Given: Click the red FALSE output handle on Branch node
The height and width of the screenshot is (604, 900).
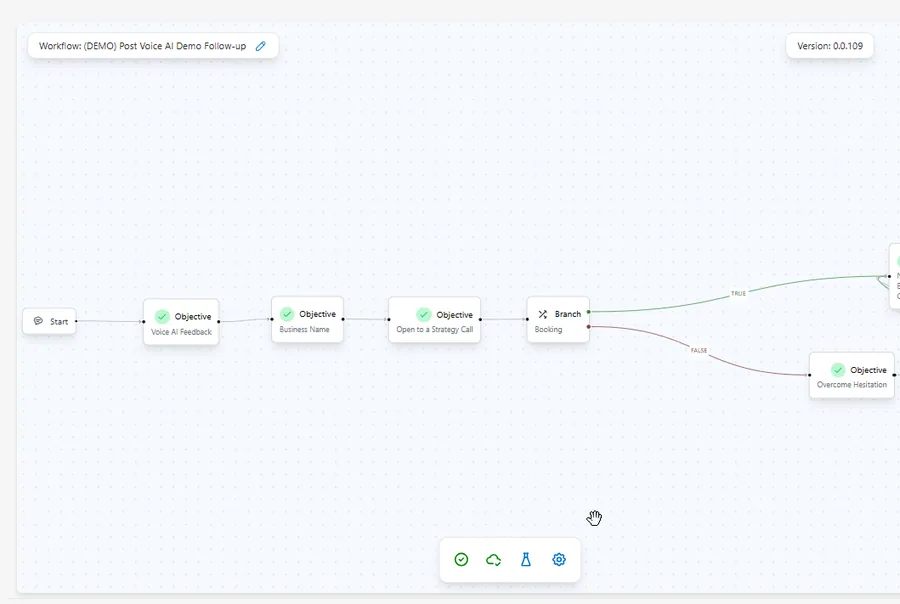Looking at the screenshot, I should click(x=589, y=327).
